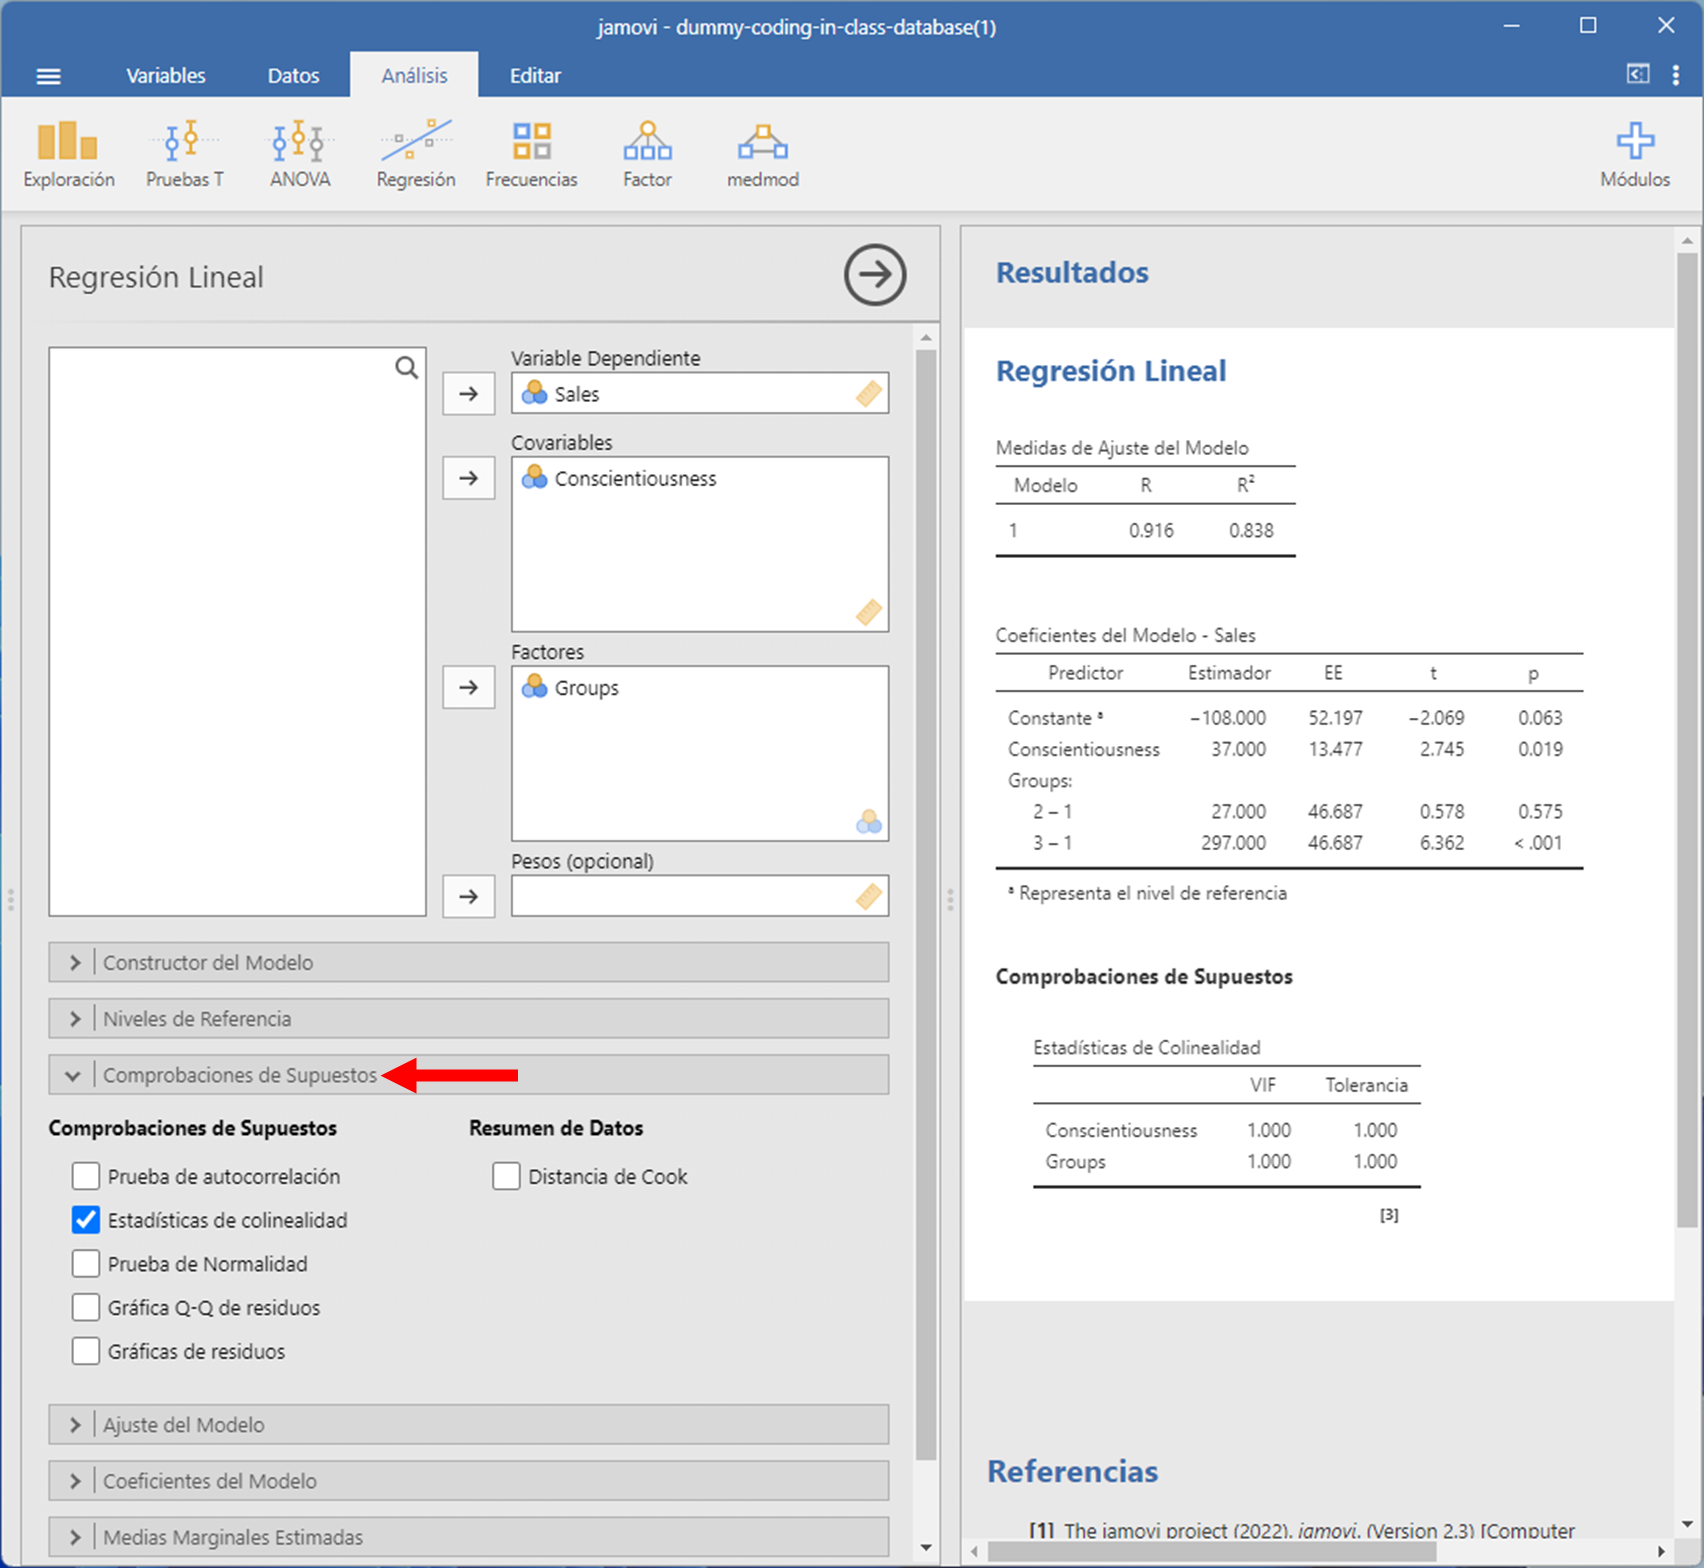Switch to the Variables tab
This screenshot has height=1568, width=1704.
pos(165,76)
